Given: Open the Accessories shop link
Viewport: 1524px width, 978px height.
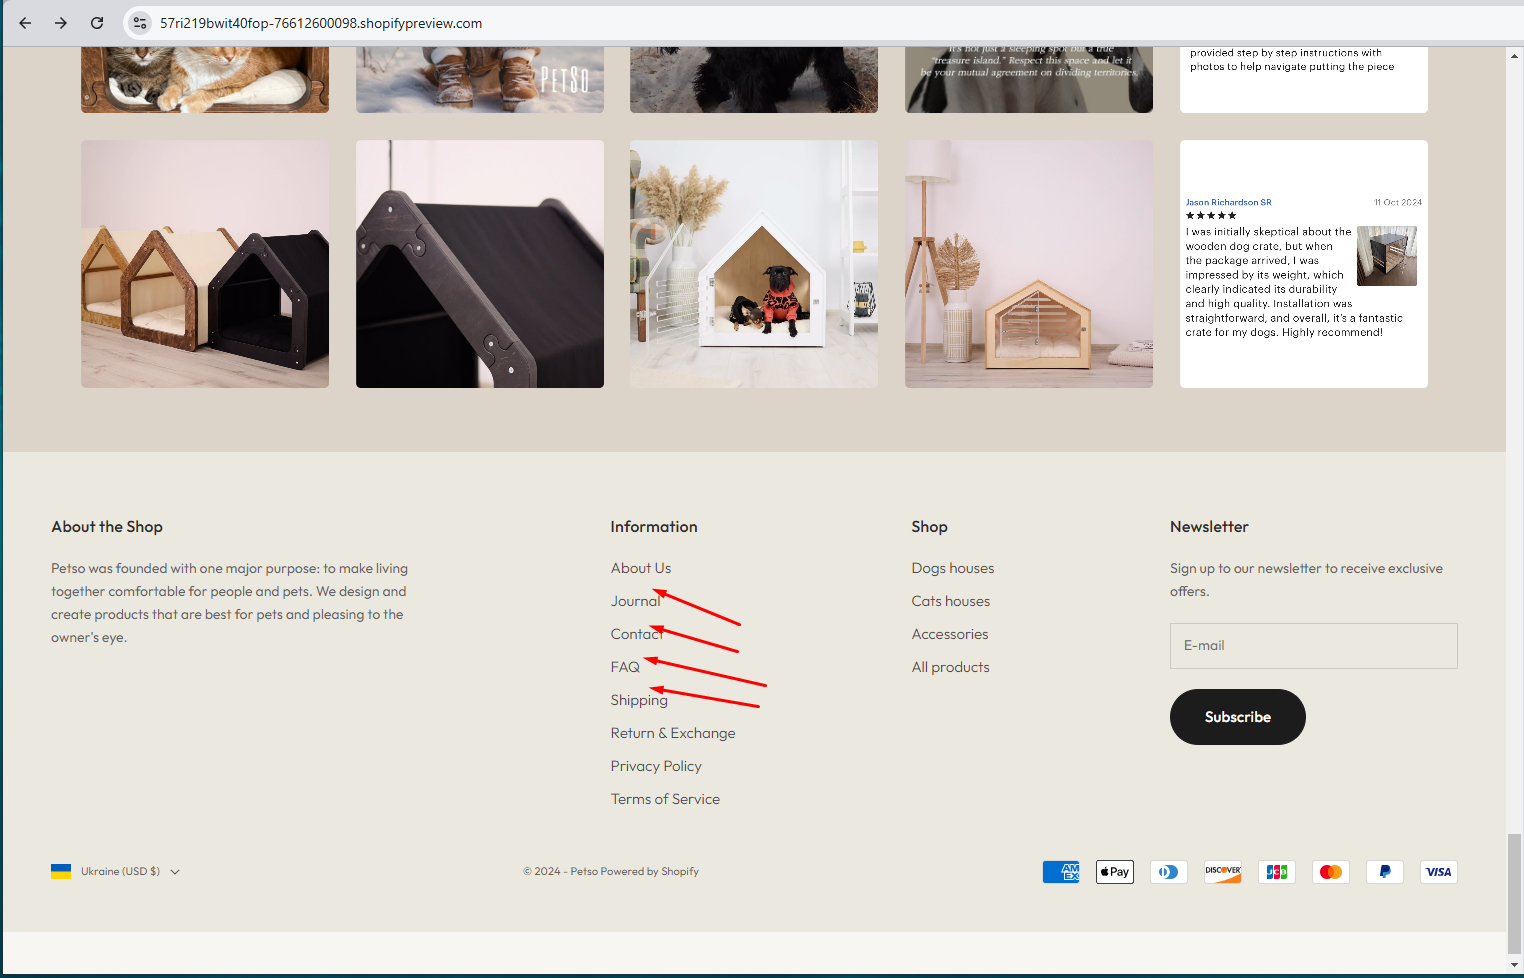Looking at the screenshot, I should [x=950, y=634].
